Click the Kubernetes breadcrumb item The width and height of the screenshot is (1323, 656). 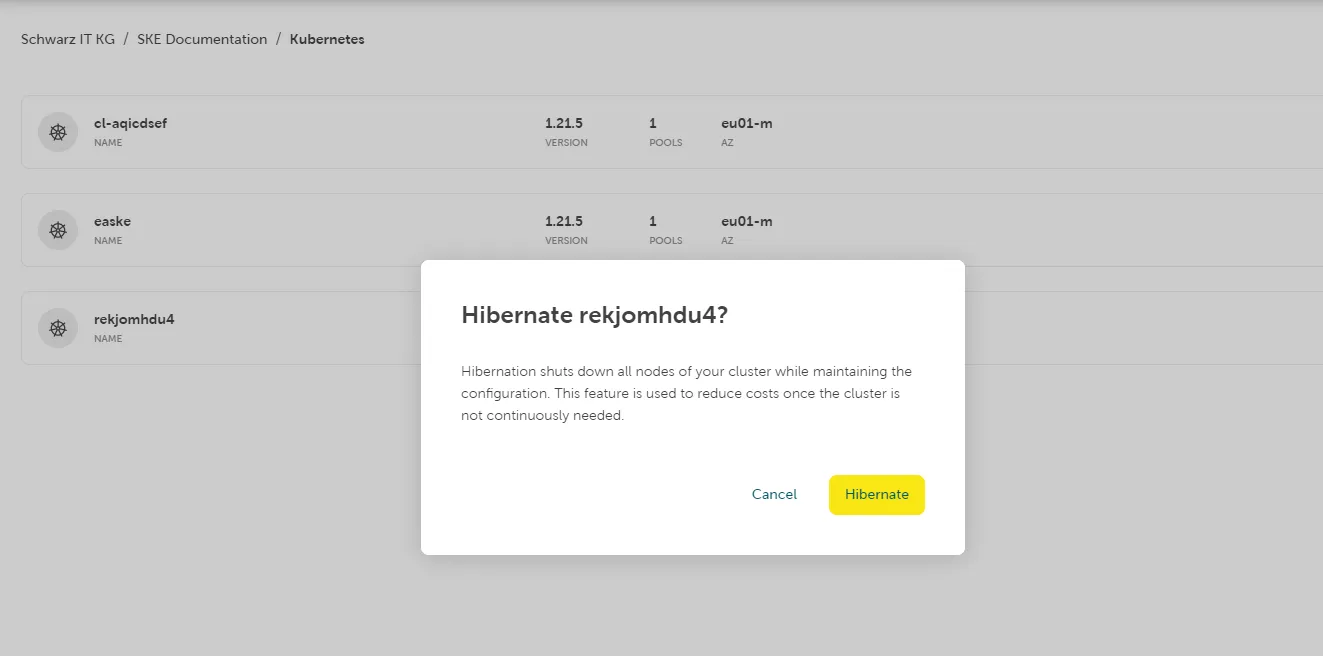(x=327, y=40)
